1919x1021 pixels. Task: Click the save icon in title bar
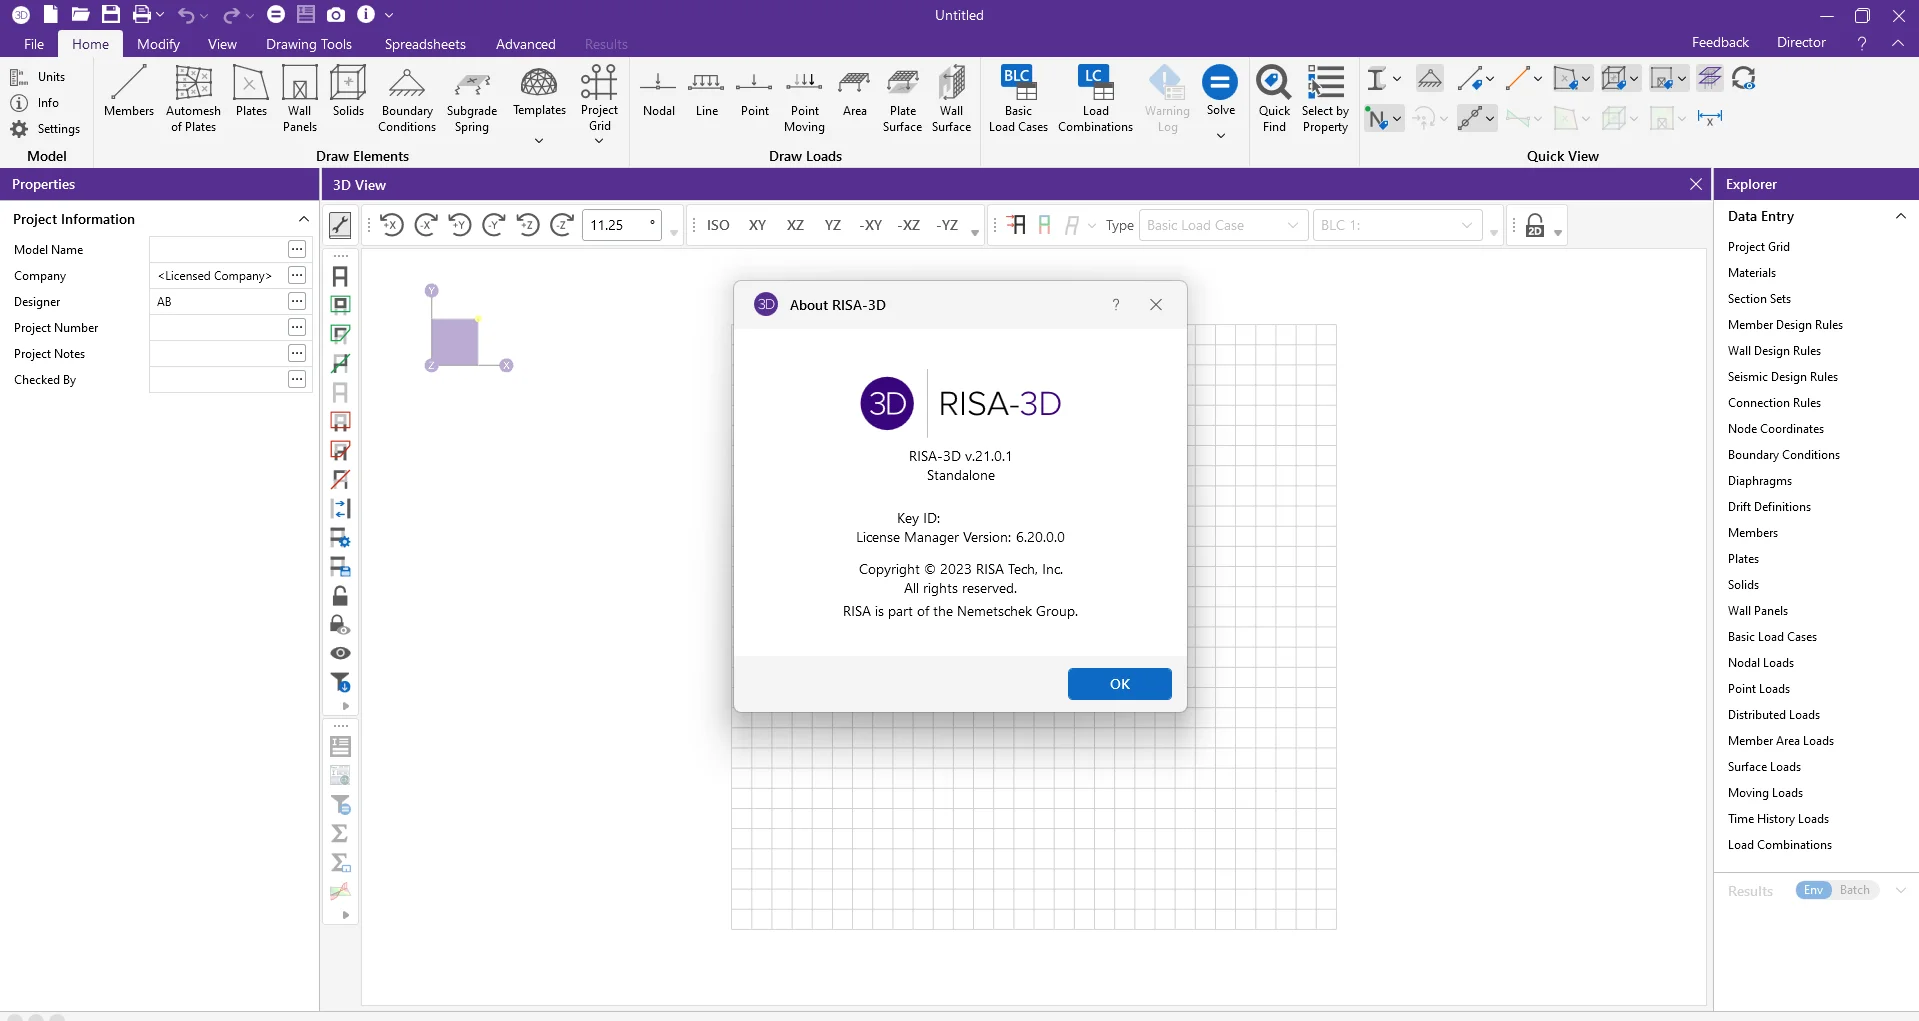click(111, 14)
